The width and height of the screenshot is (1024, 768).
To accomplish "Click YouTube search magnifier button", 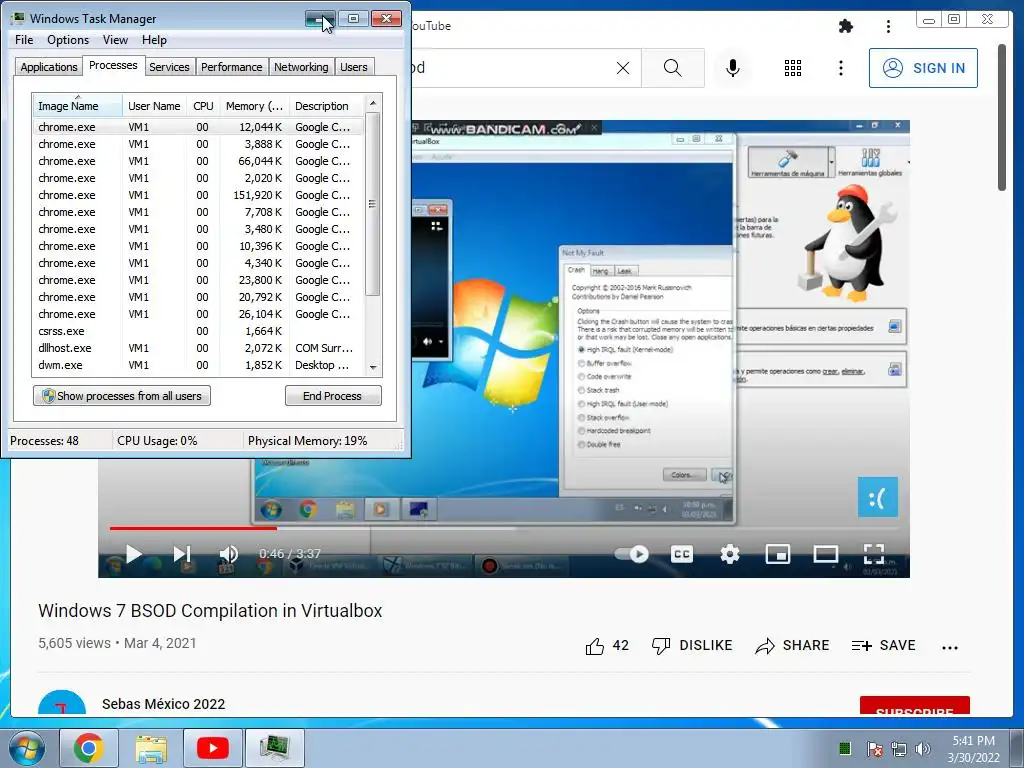I will [x=673, y=68].
